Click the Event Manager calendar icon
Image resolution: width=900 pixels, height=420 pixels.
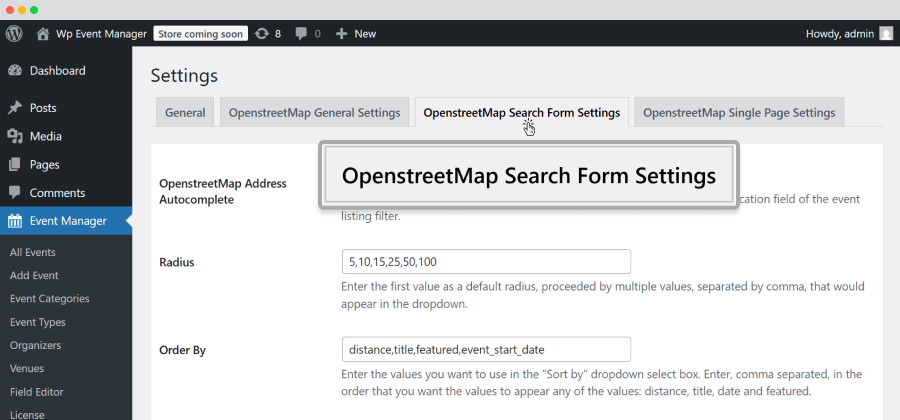click(x=15, y=221)
